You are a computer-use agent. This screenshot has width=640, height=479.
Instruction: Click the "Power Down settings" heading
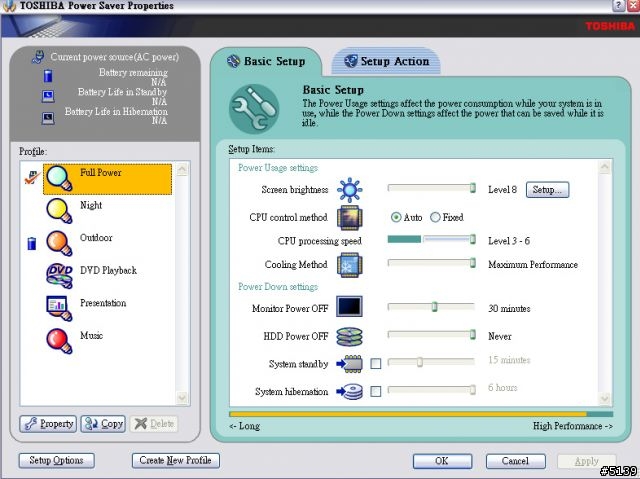click(278, 287)
